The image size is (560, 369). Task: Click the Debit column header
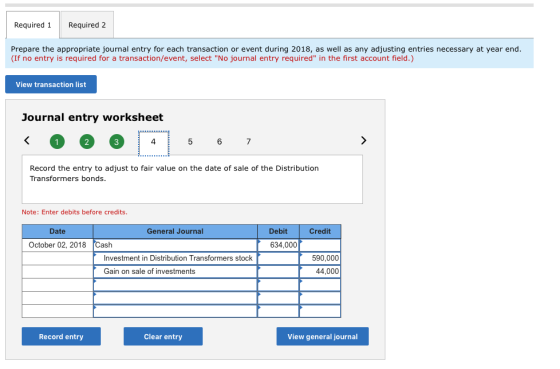pos(278,231)
